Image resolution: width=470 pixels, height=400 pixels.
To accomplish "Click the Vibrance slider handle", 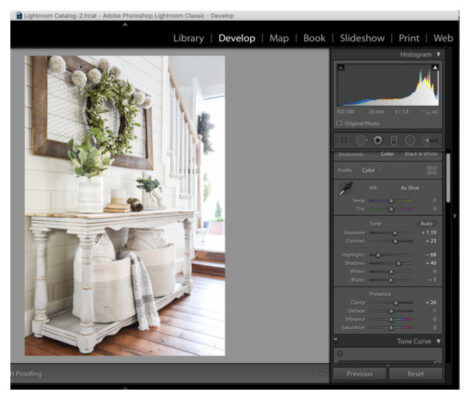I will pyautogui.click(x=391, y=319).
